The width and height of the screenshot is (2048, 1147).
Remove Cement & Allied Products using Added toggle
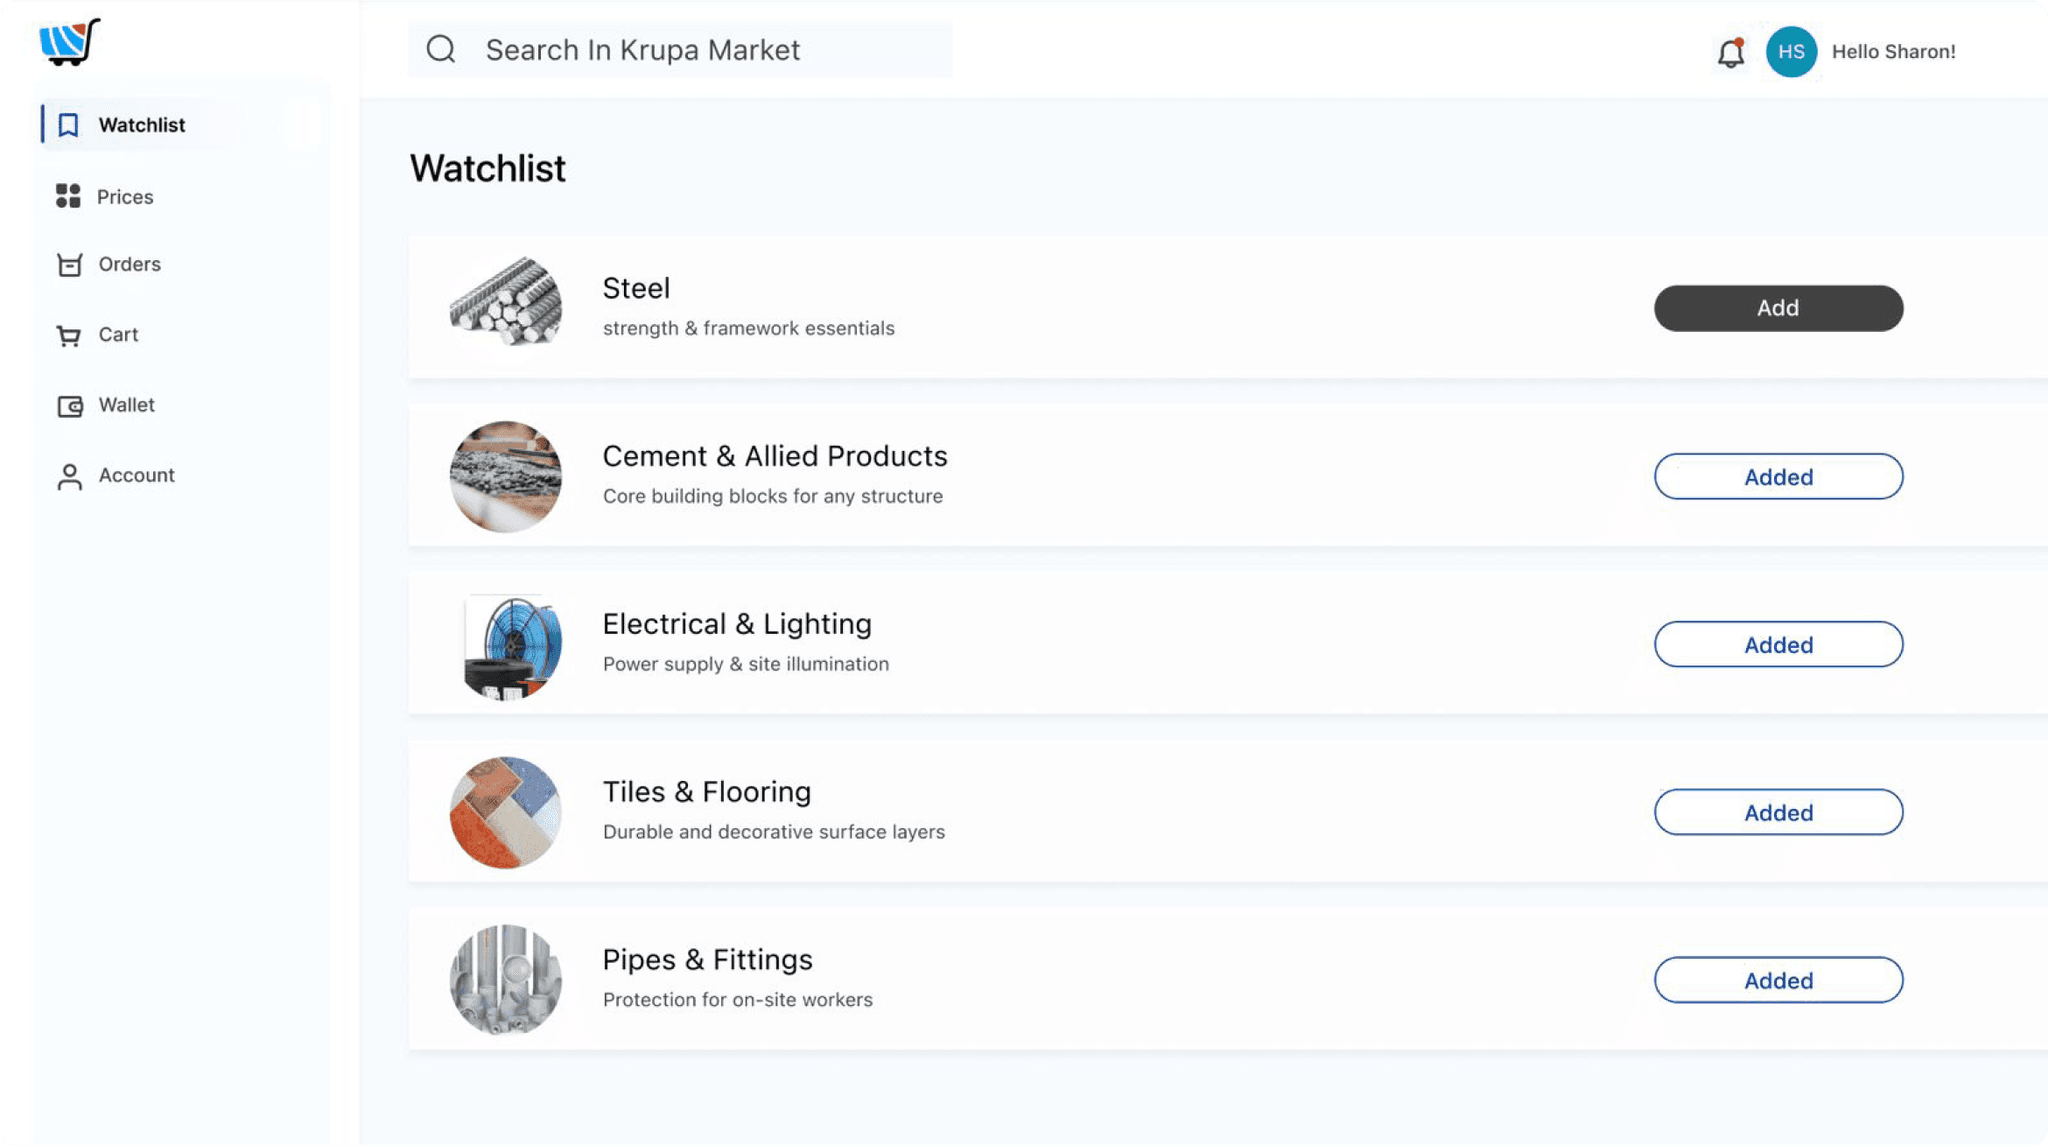tap(1778, 477)
